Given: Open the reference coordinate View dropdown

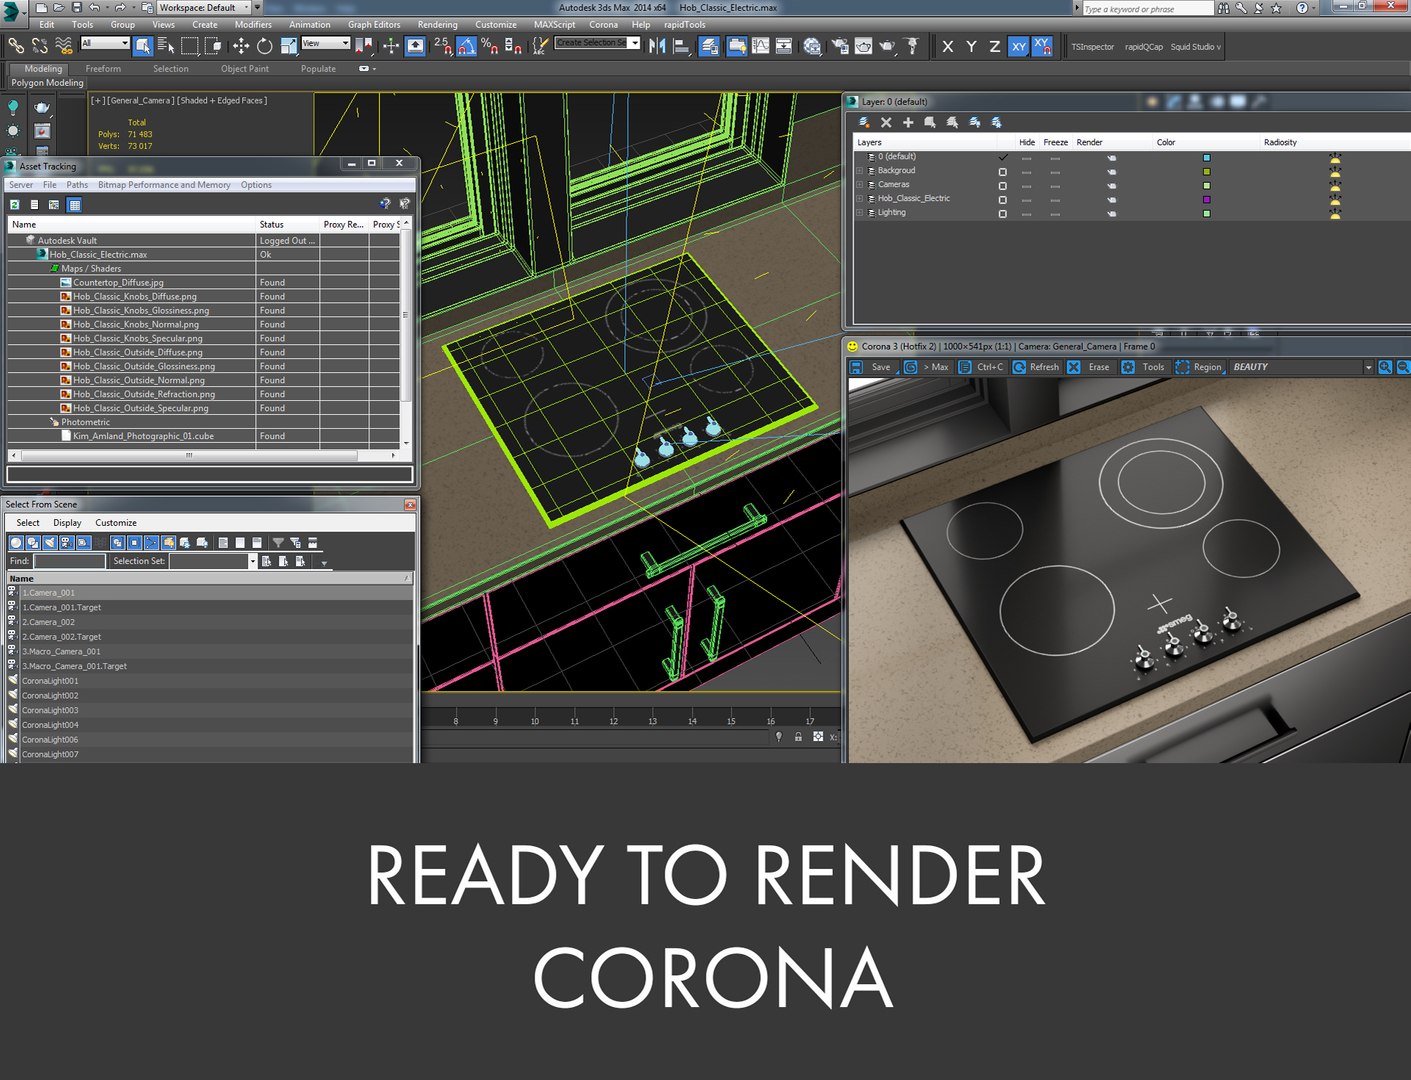Looking at the screenshot, I should tap(325, 43).
